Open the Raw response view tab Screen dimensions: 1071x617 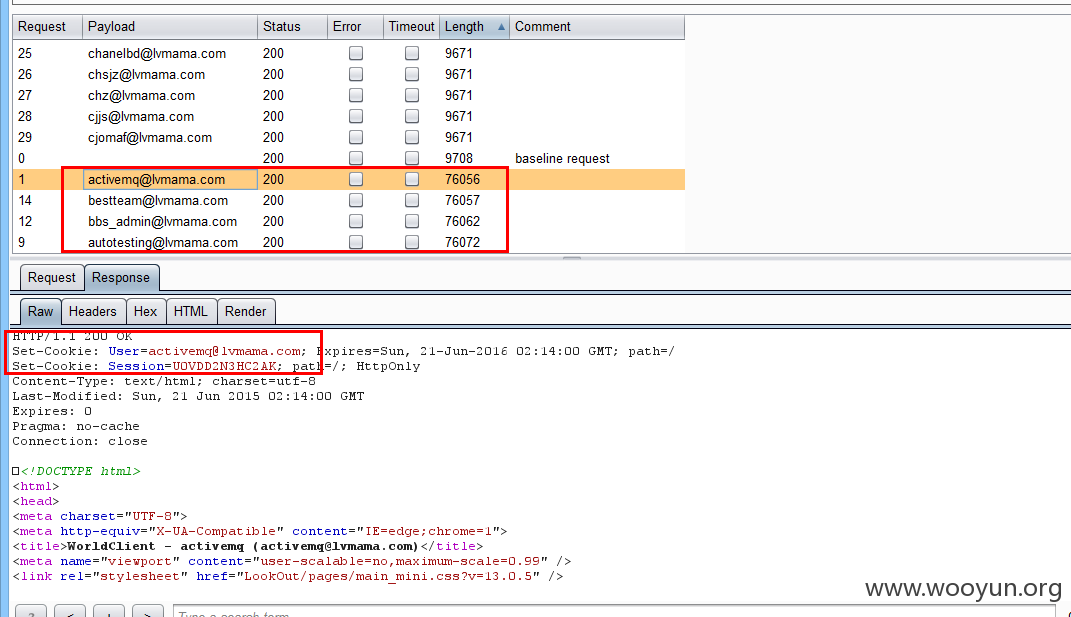coord(40,312)
